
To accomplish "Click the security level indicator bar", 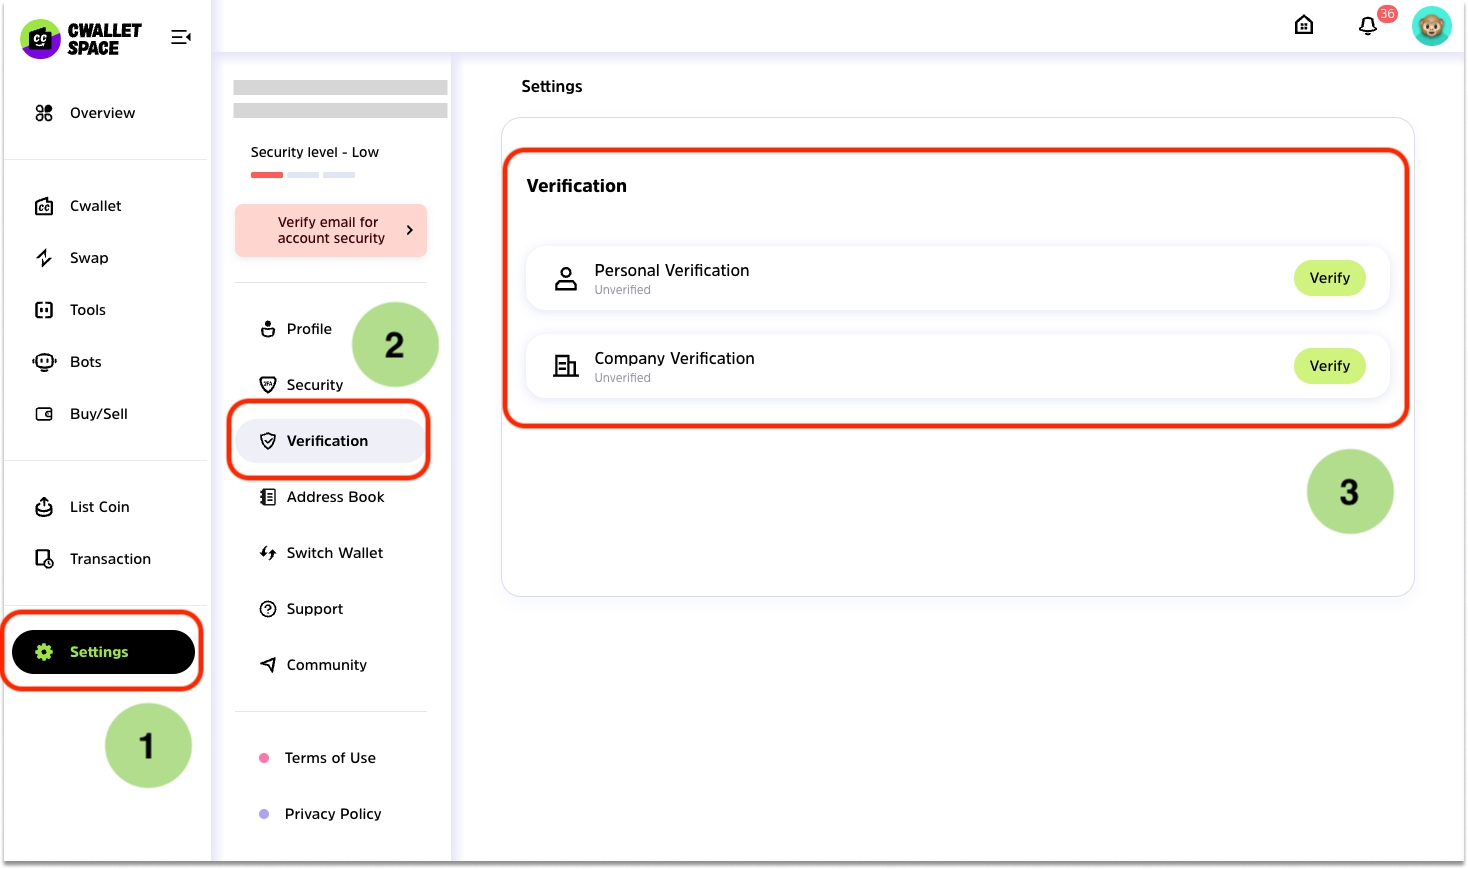I will click(302, 175).
